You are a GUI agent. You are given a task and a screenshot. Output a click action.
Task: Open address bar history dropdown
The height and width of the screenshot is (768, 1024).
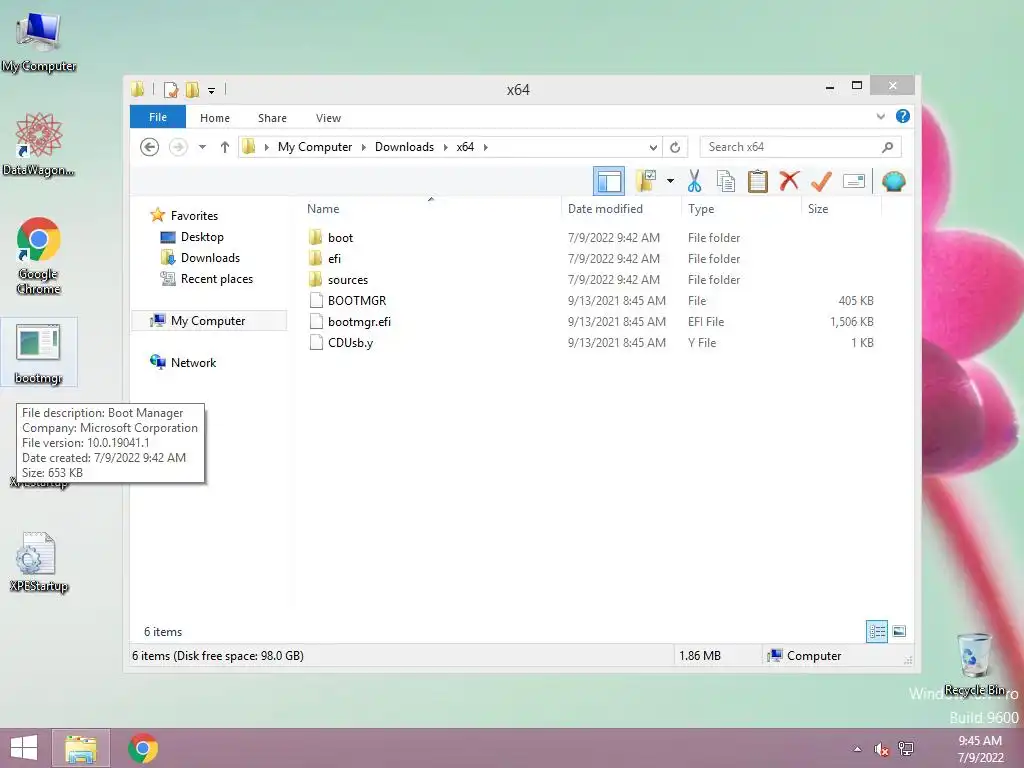652,147
